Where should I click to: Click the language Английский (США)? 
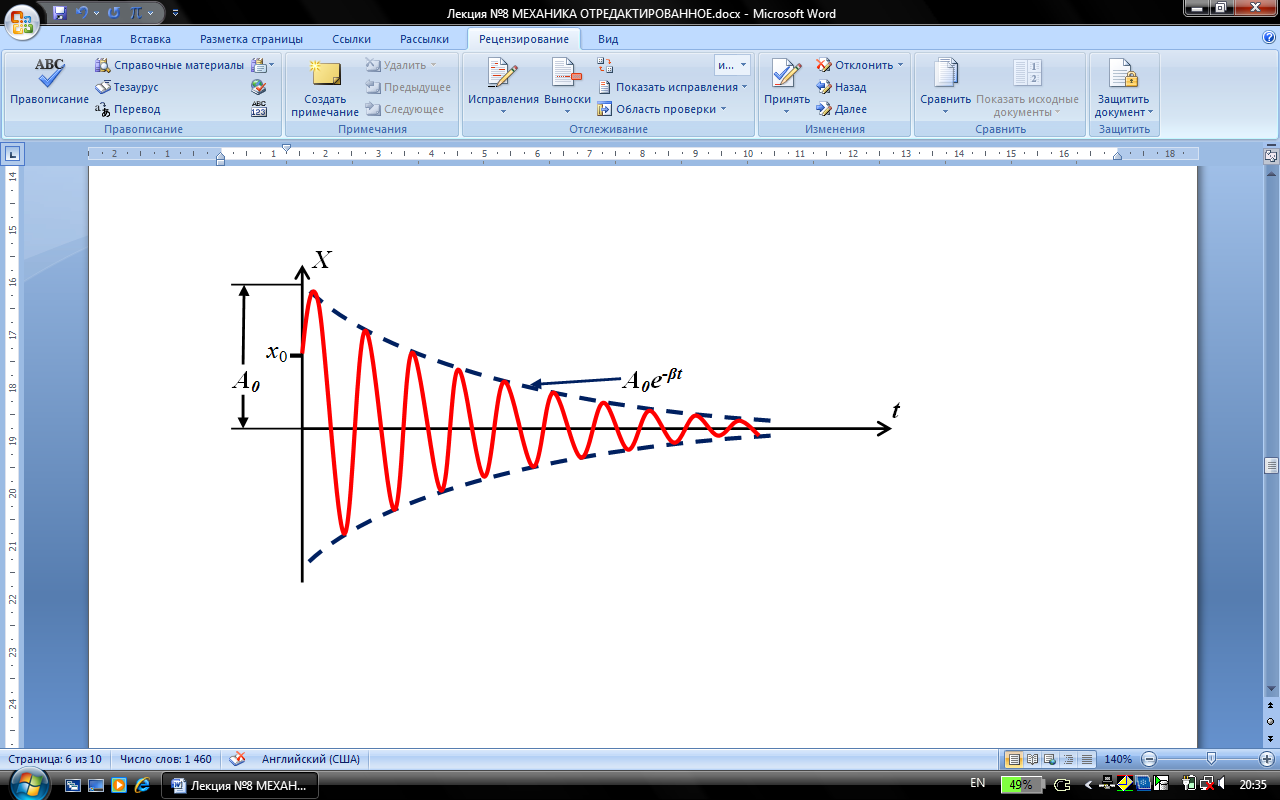310,759
